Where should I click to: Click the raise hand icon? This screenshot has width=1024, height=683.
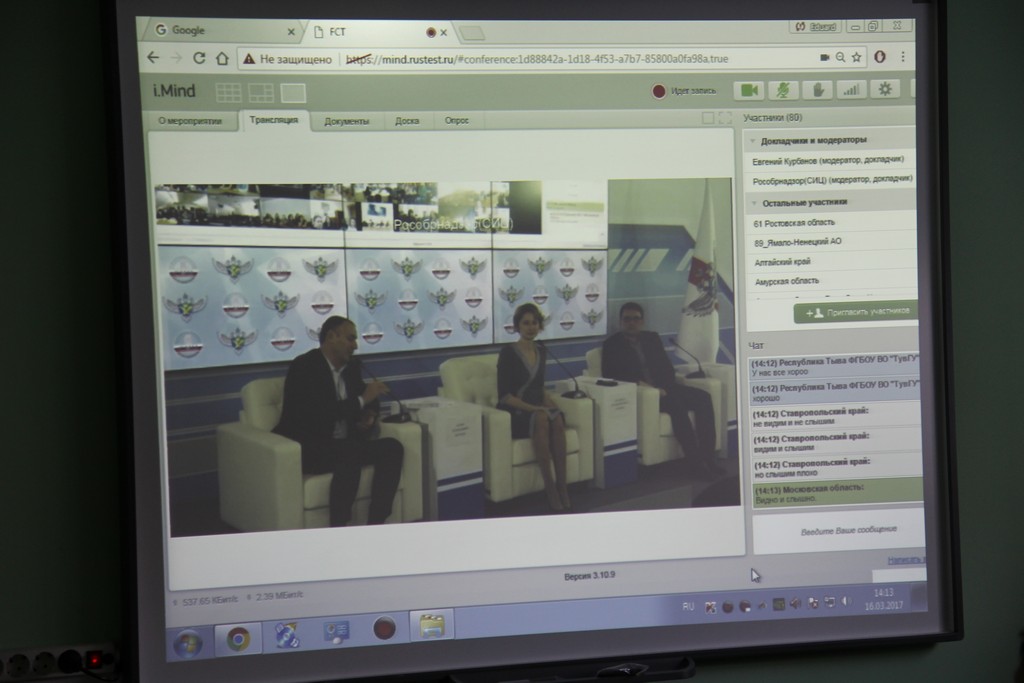click(817, 90)
